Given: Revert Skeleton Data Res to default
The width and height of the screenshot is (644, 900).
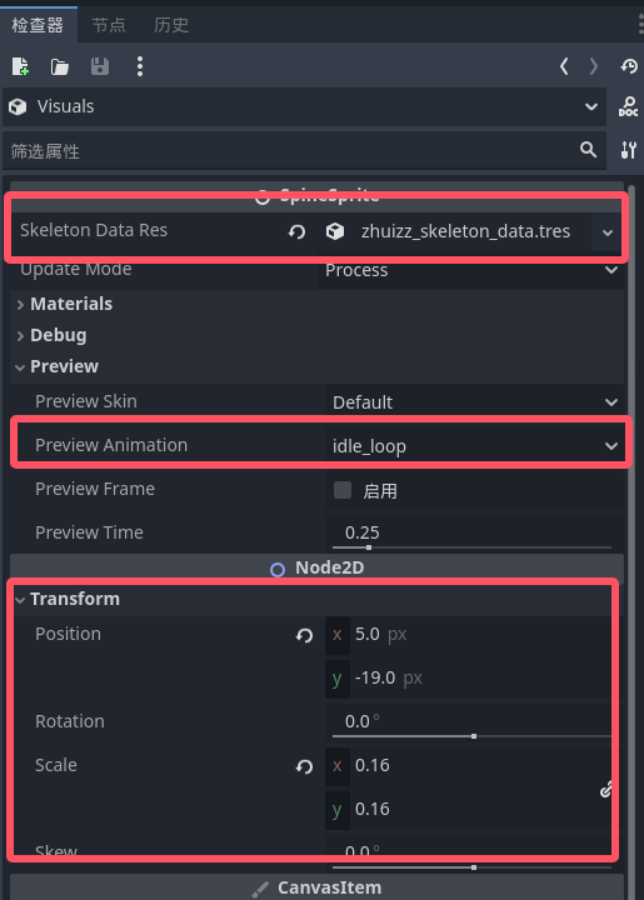Looking at the screenshot, I should click(x=297, y=232).
